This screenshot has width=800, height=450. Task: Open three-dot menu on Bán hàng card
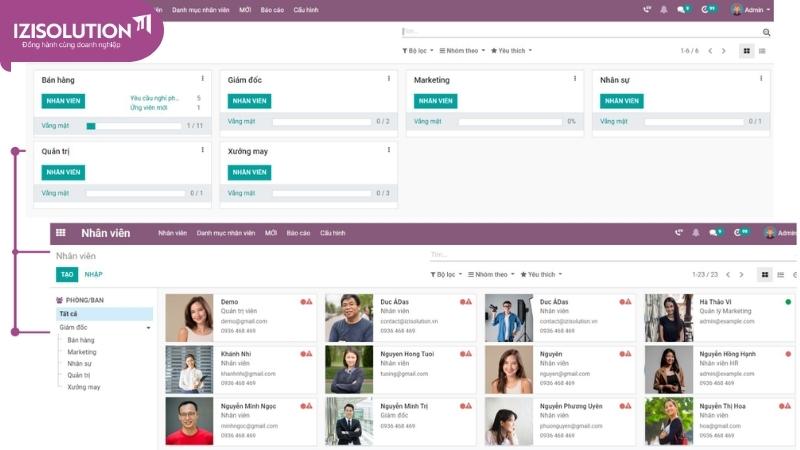pyautogui.click(x=203, y=79)
